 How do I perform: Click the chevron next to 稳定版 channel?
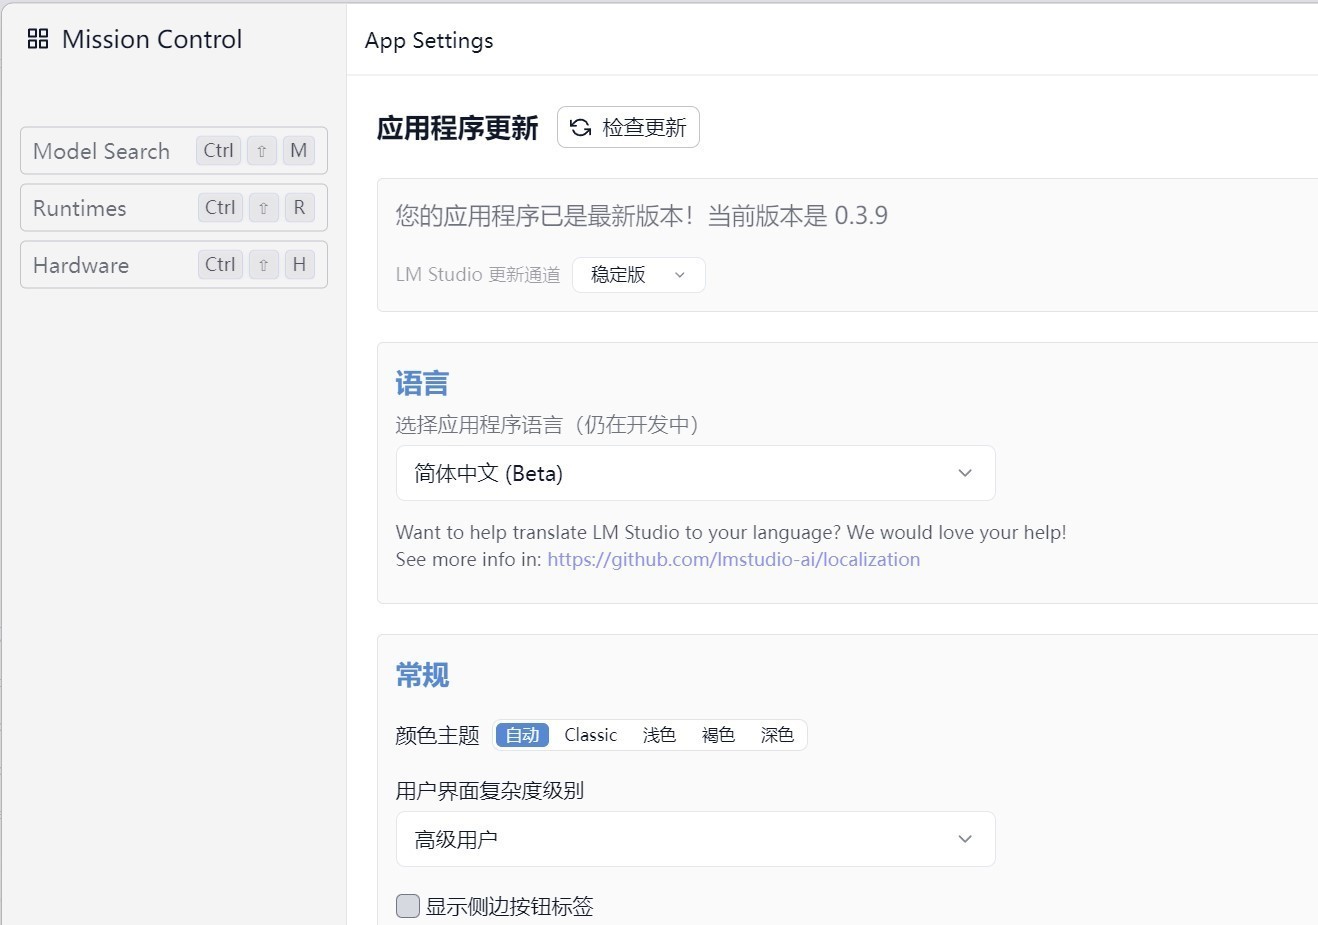click(680, 275)
